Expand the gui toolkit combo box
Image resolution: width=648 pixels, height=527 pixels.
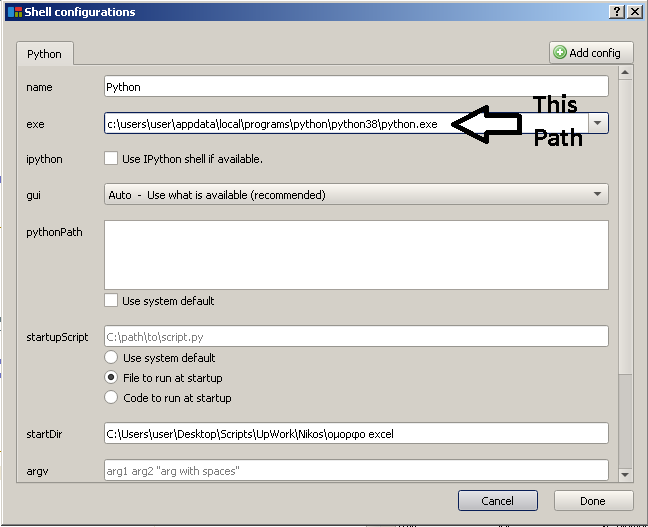click(356, 194)
